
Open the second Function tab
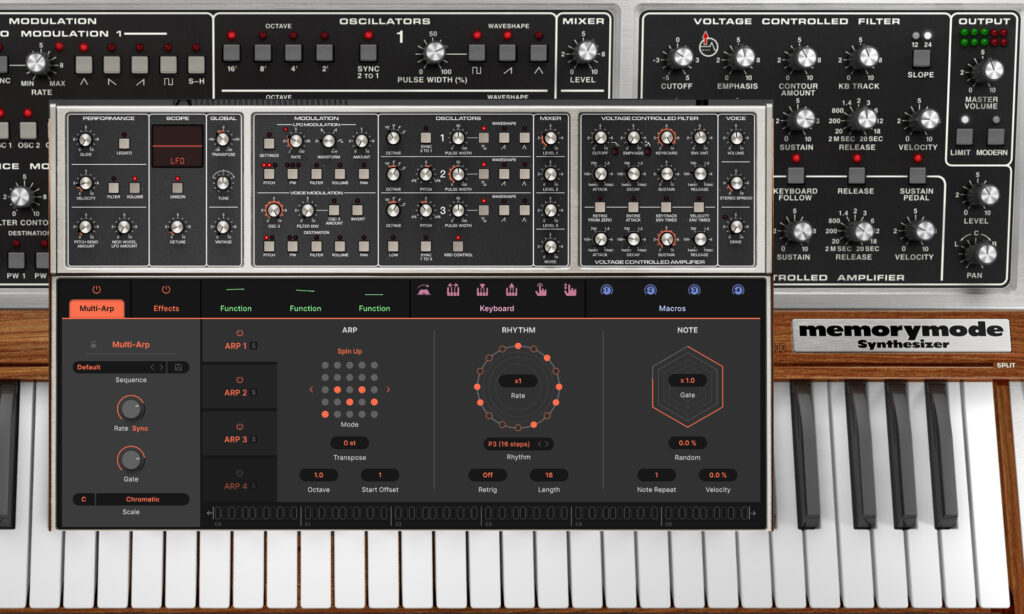tap(305, 308)
